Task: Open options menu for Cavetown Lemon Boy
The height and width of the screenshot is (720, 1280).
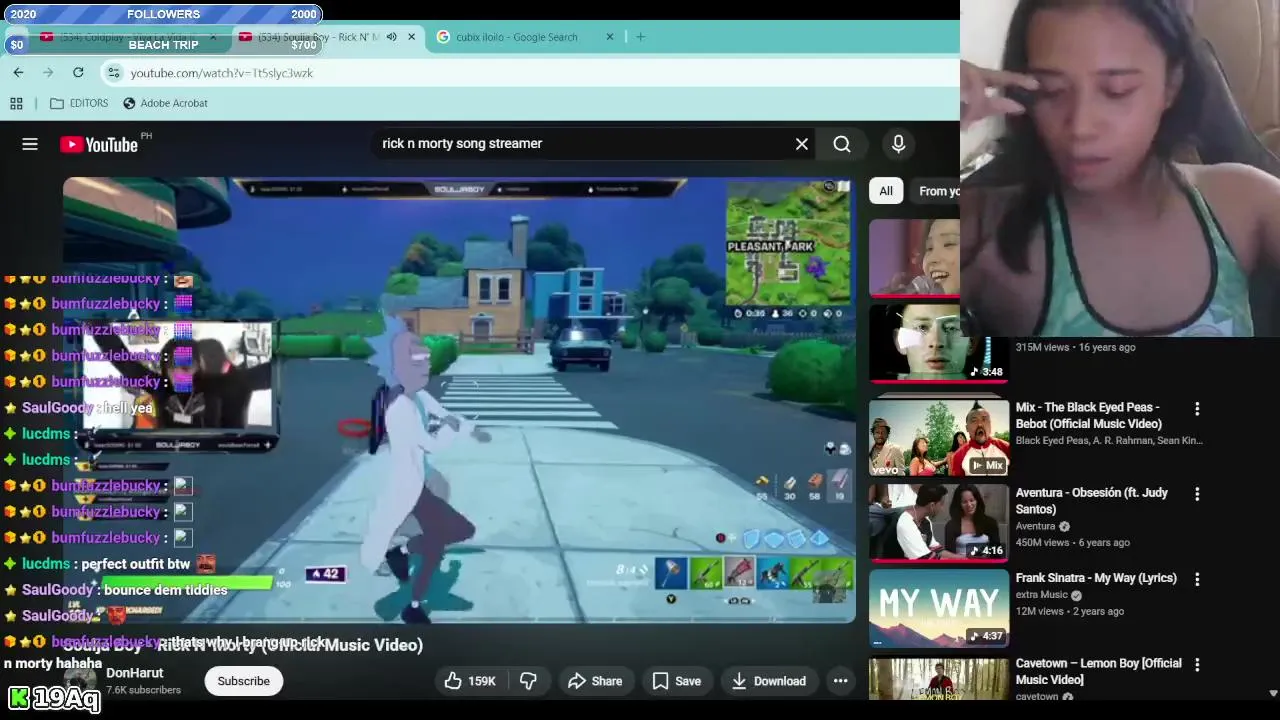Action: click(1197, 665)
